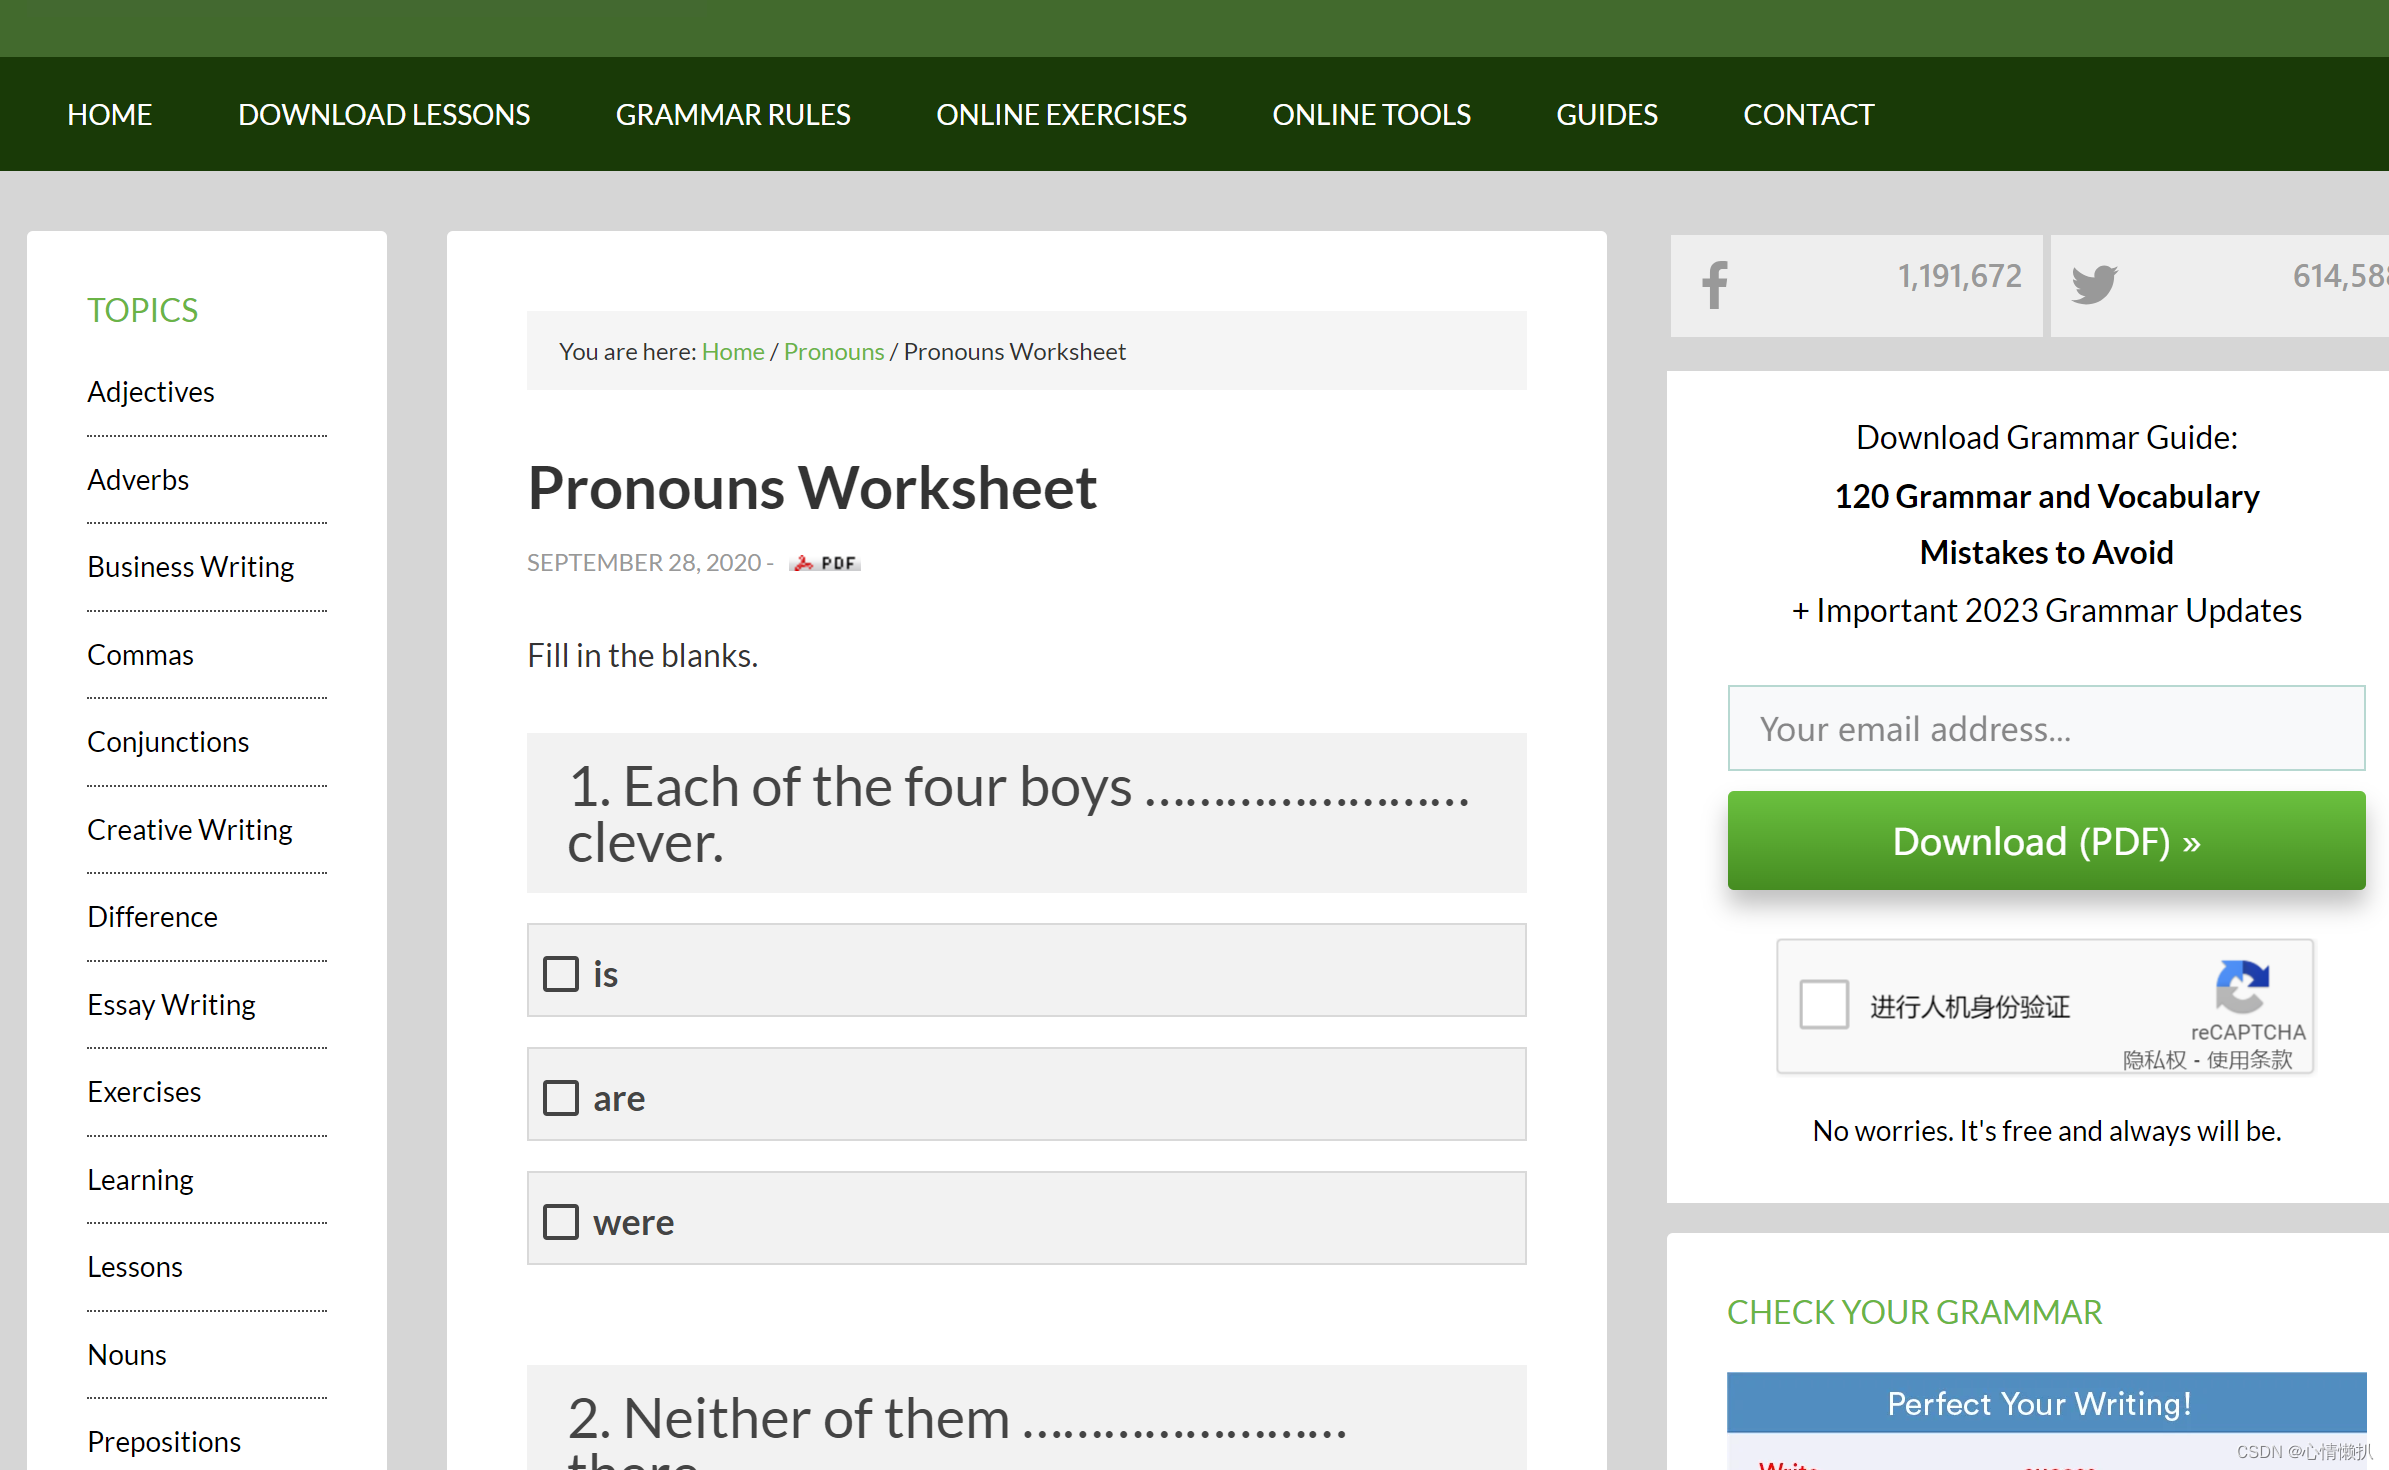Open the Adjectives topic link
The width and height of the screenshot is (2389, 1470).
[x=151, y=392]
